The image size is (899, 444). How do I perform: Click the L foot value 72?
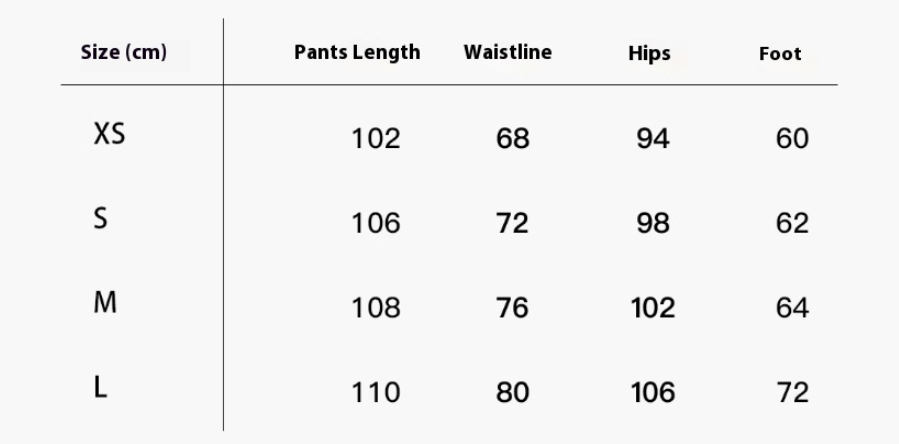(x=792, y=393)
